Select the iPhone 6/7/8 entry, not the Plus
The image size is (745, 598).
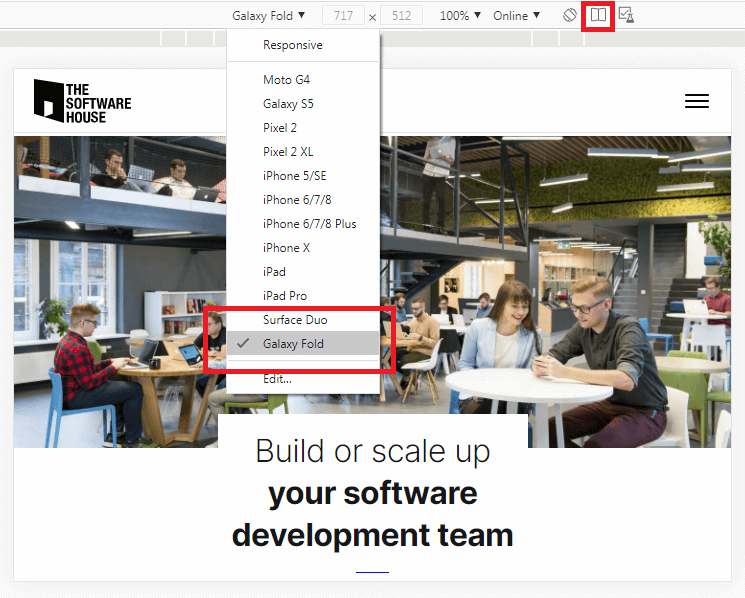point(303,199)
